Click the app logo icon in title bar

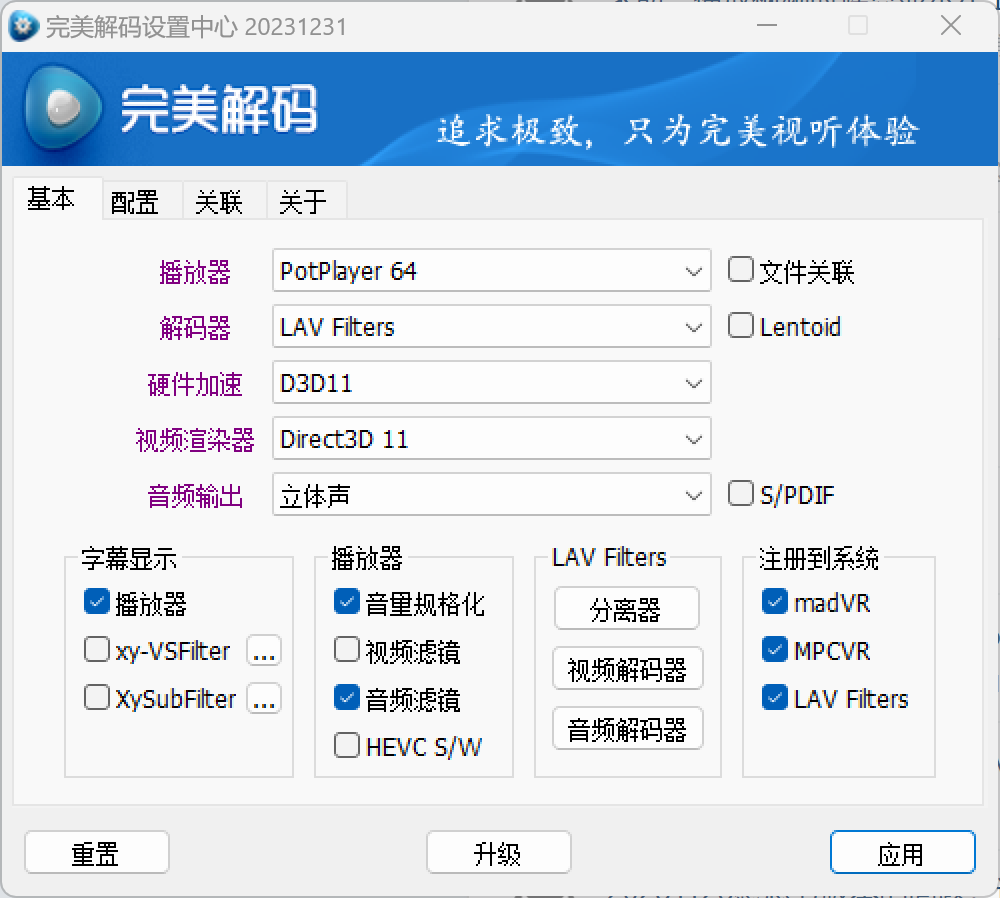pyautogui.click(x=24, y=27)
